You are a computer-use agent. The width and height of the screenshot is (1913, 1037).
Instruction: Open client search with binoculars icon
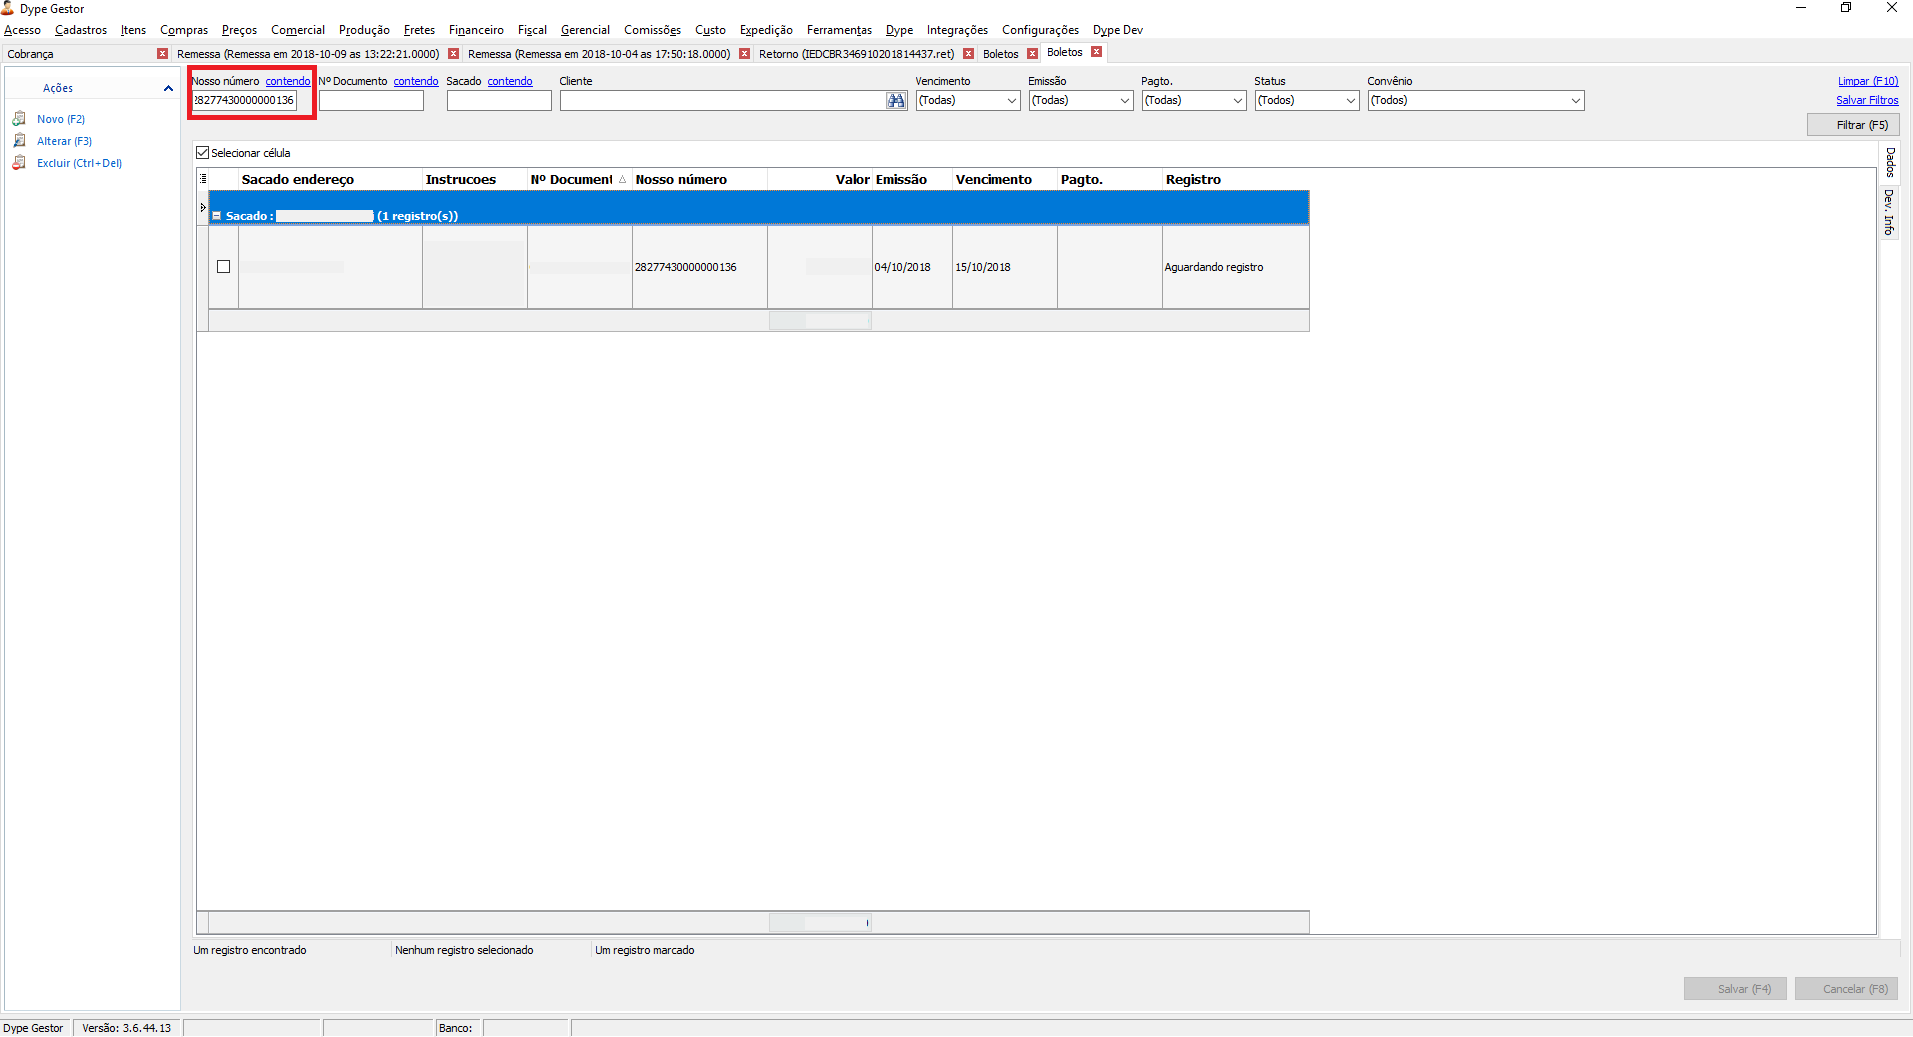pos(896,100)
